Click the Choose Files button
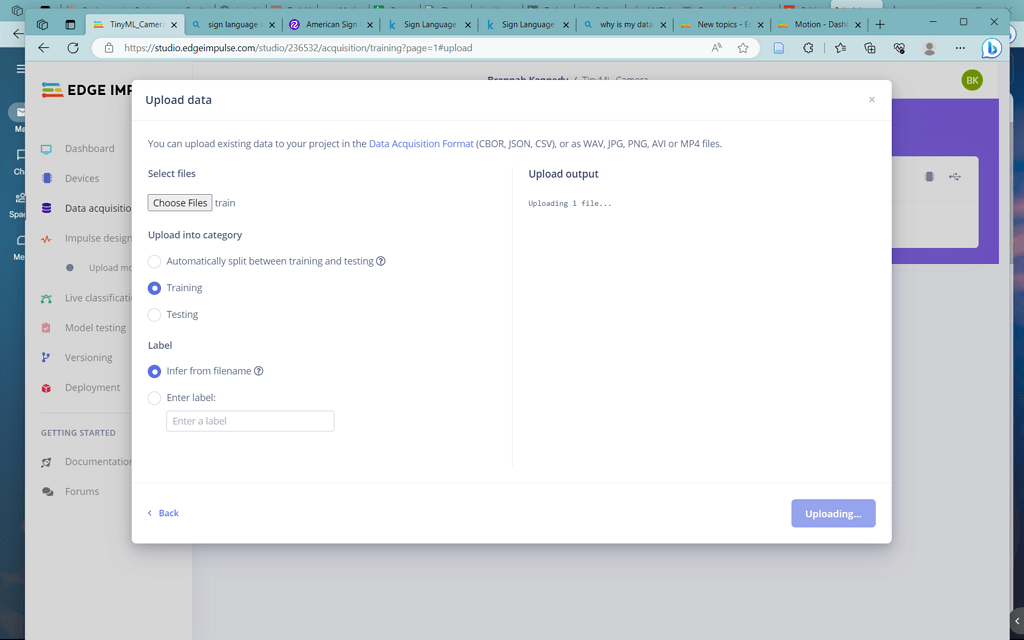Viewport: 1024px width, 640px height. [x=179, y=202]
